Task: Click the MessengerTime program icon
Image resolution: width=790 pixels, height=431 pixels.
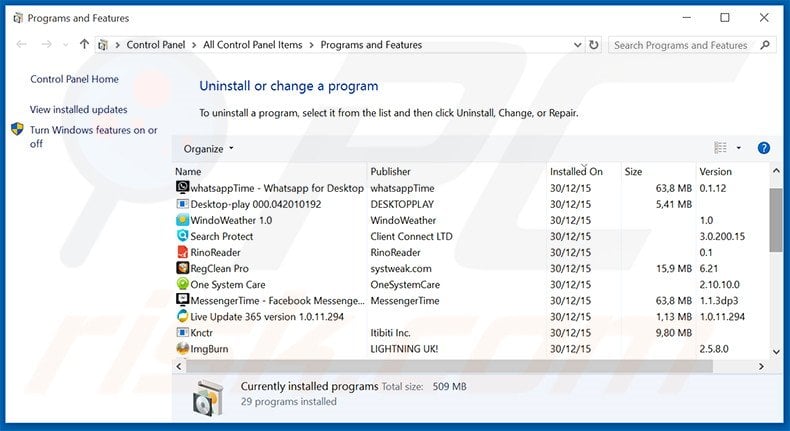Action: [x=182, y=300]
